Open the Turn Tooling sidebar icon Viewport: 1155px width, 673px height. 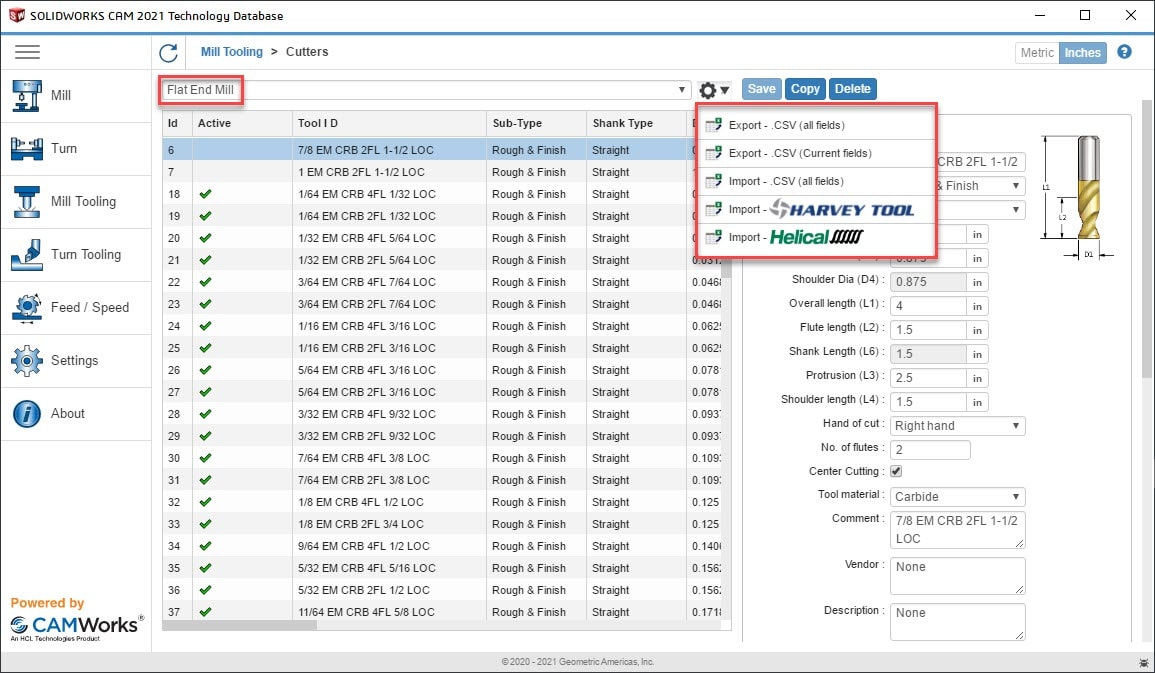coord(27,255)
